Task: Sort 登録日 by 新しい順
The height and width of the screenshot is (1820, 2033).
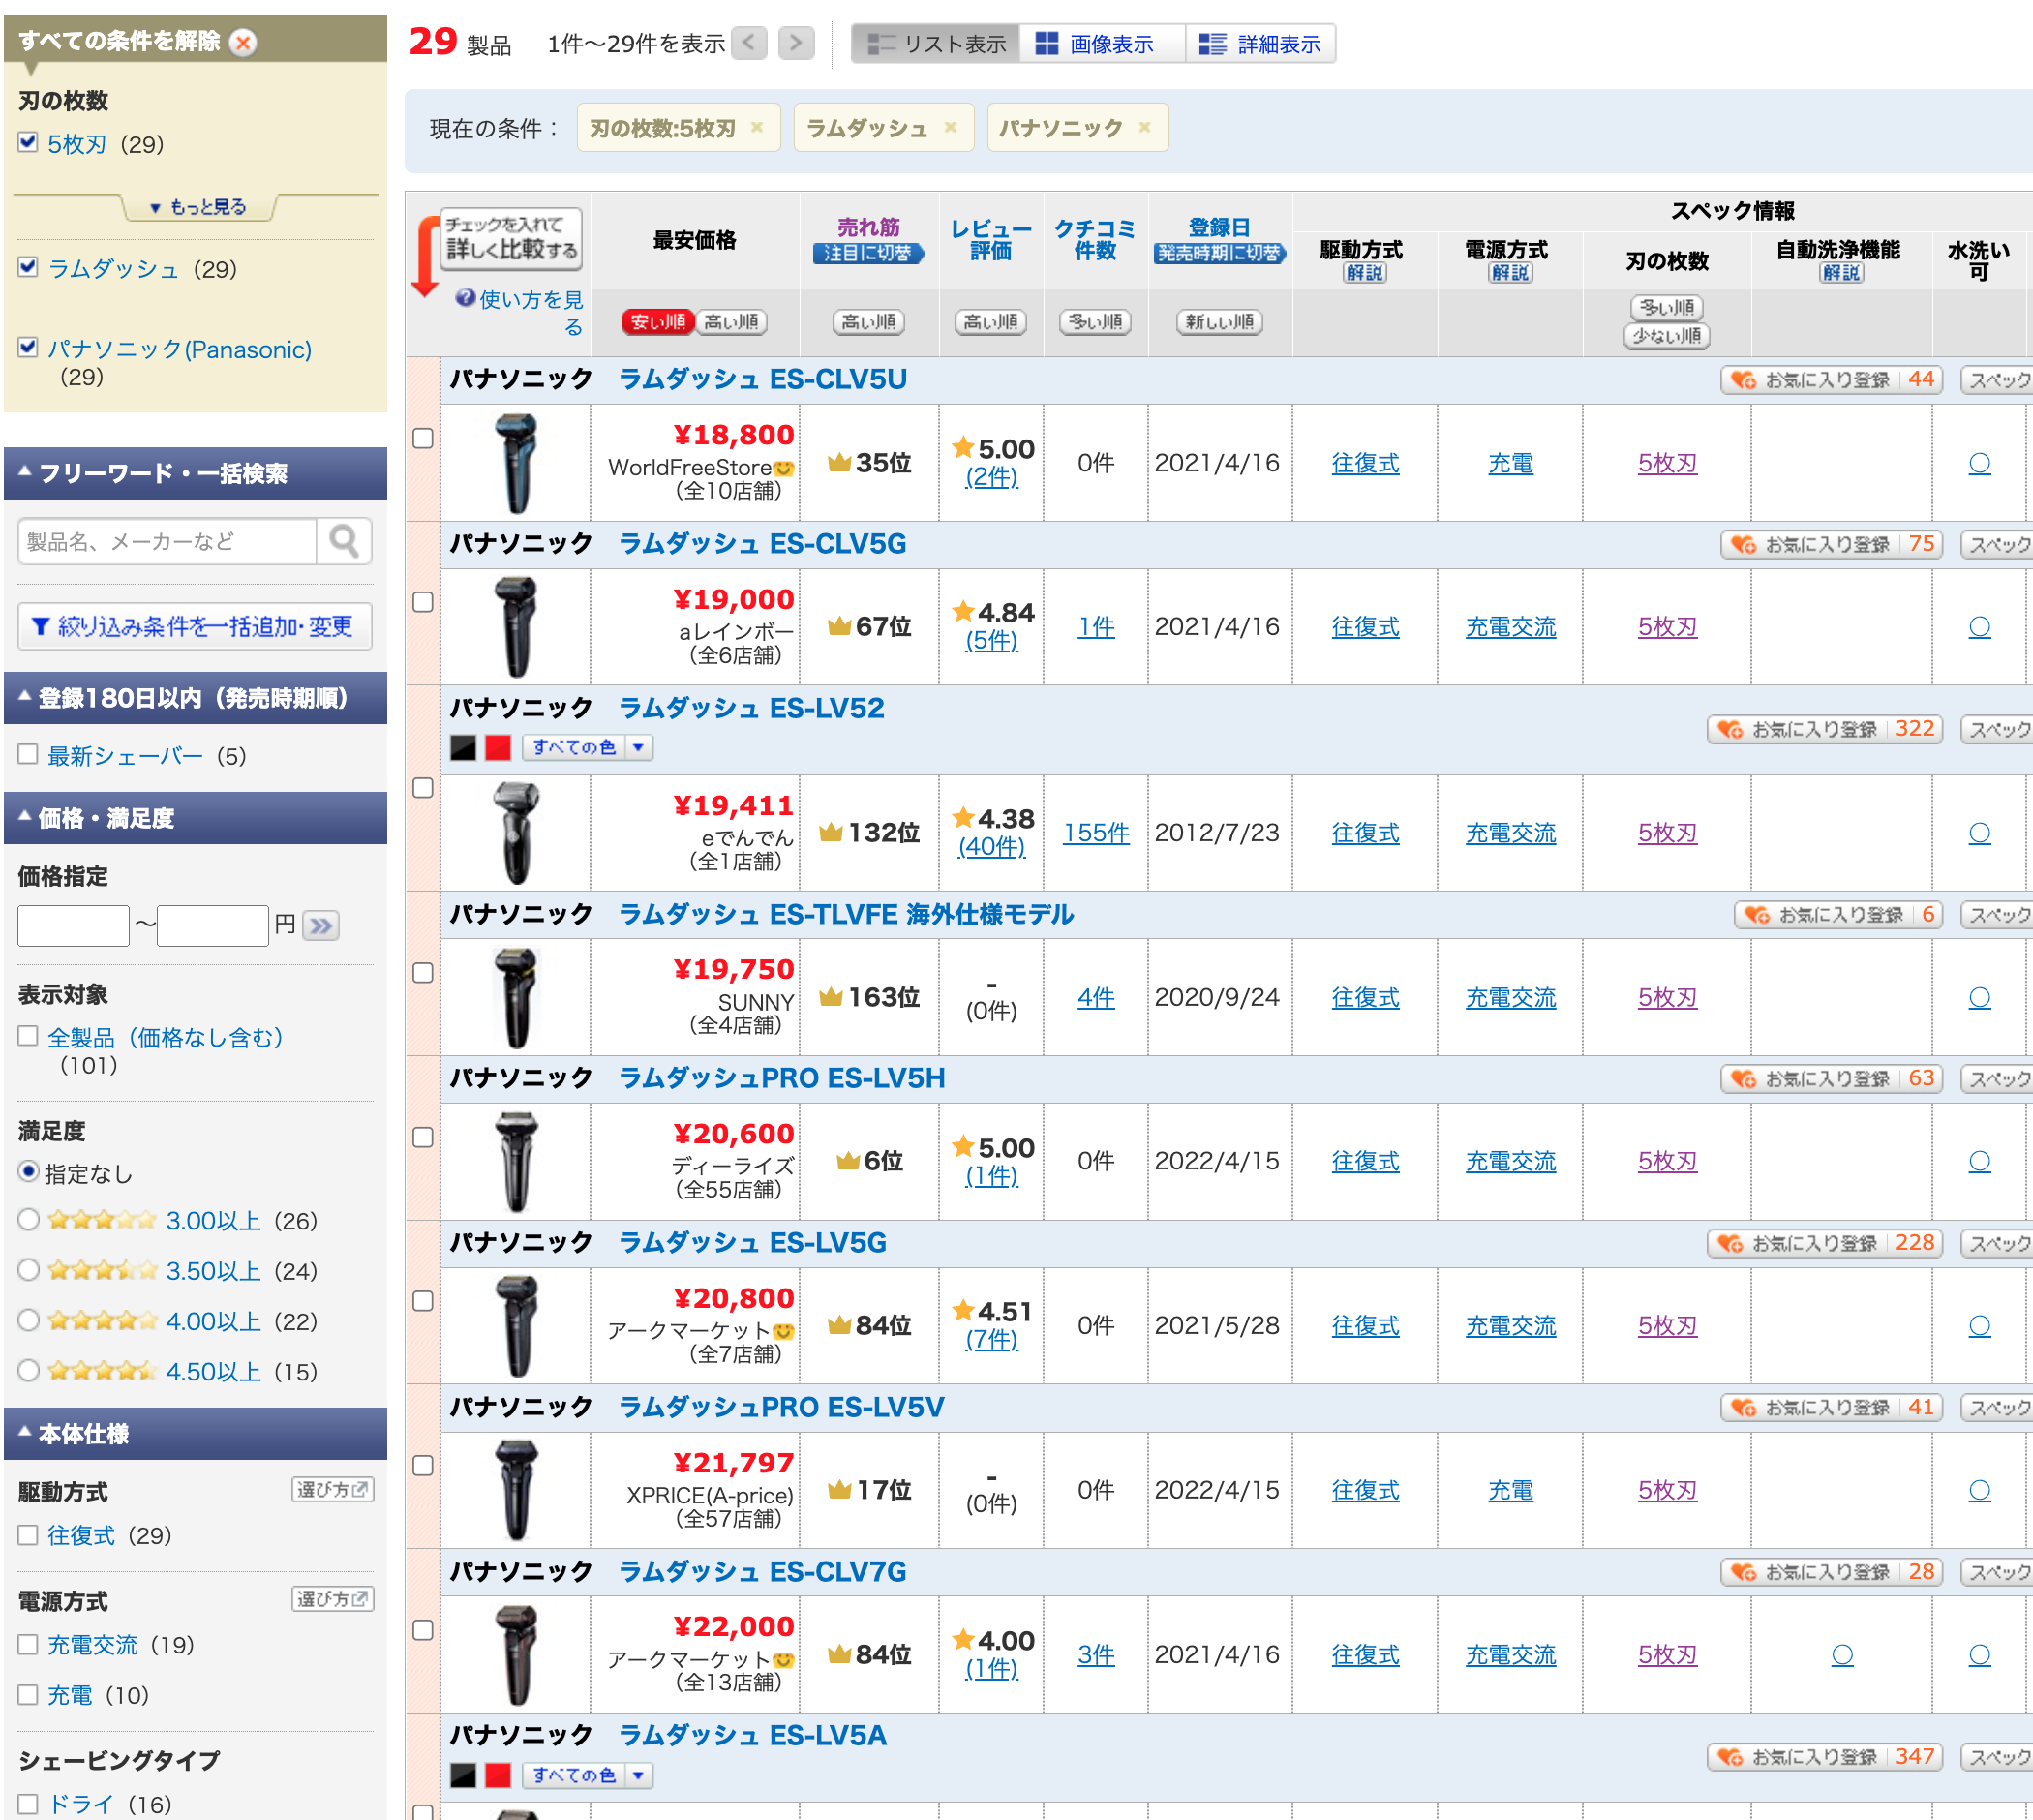Action: click(1219, 321)
